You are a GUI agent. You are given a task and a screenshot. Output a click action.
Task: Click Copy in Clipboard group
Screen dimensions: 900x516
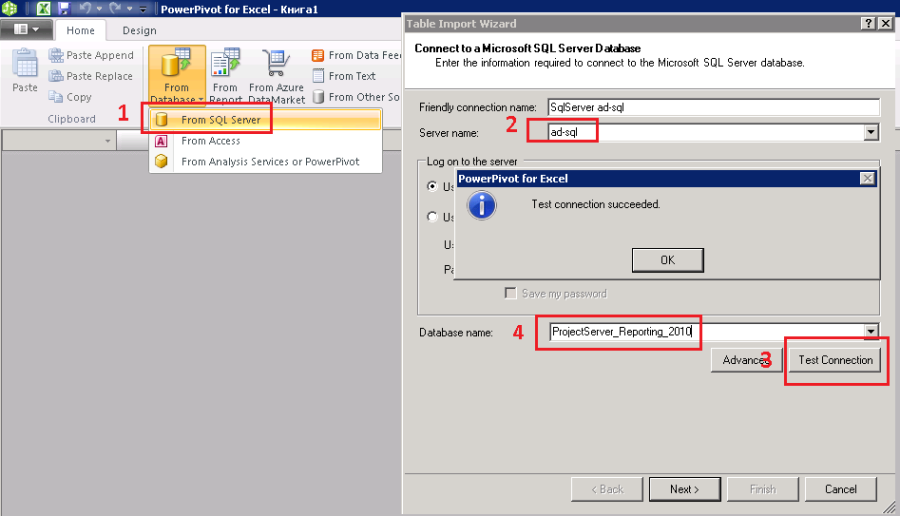pos(70,97)
